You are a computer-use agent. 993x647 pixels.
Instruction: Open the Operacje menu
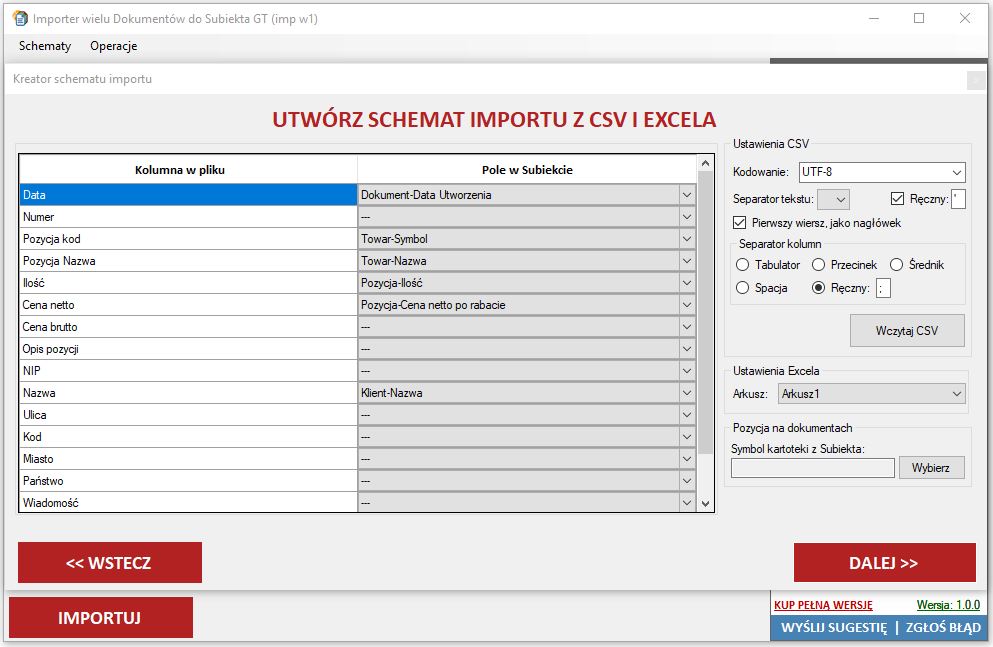(113, 46)
